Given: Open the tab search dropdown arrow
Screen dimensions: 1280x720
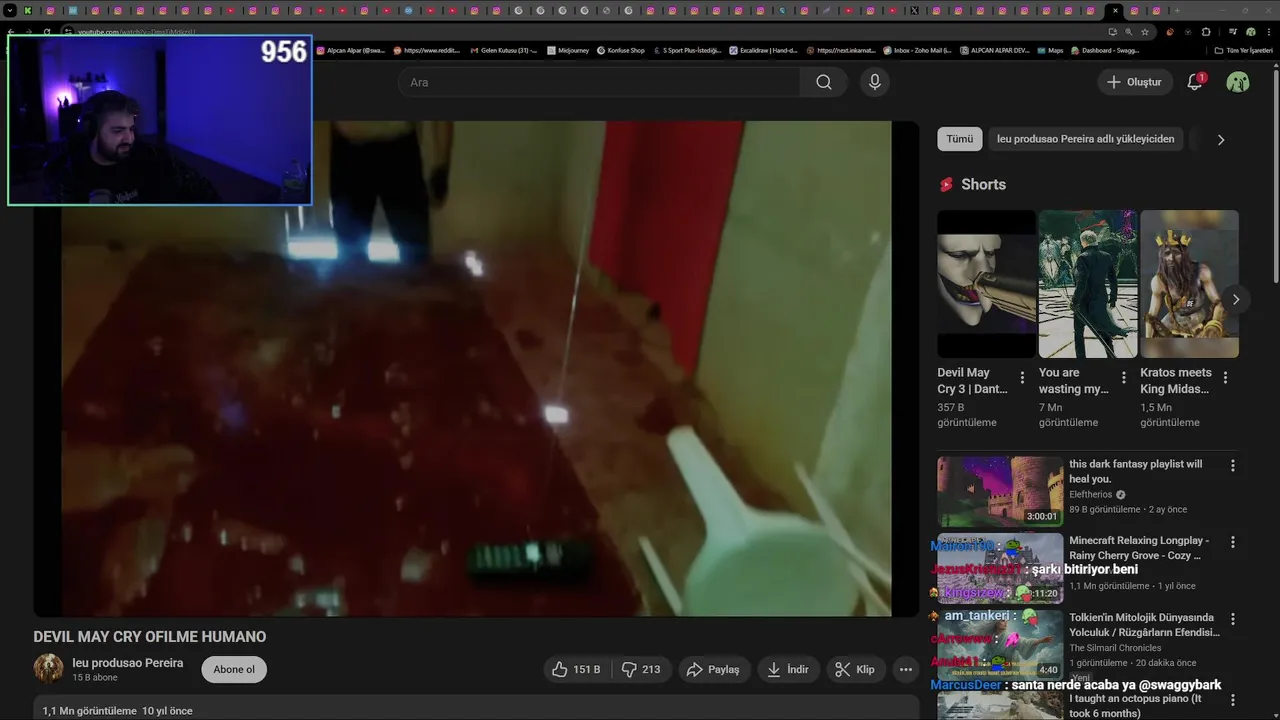Looking at the screenshot, I should [x=8, y=10].
